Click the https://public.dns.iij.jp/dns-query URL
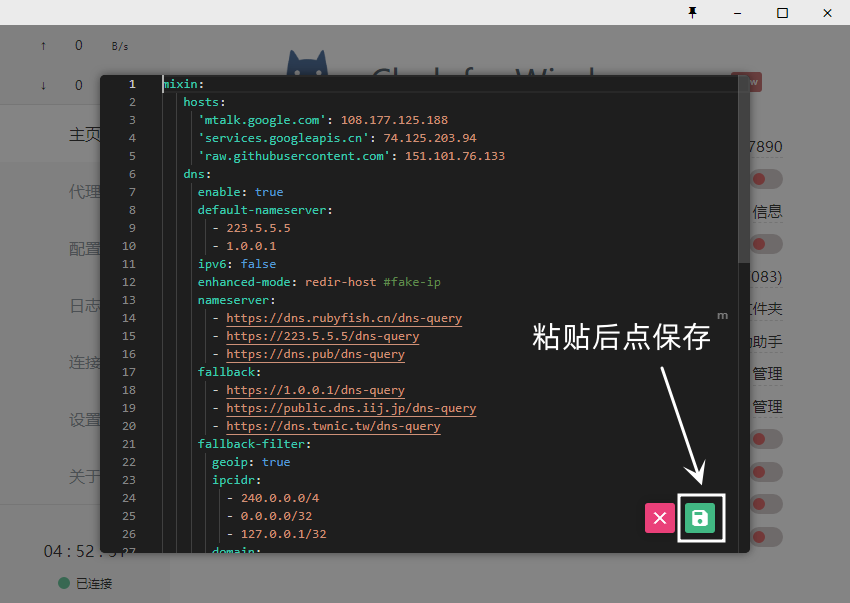This screenshot has width=850, height=603. point(351,408)
